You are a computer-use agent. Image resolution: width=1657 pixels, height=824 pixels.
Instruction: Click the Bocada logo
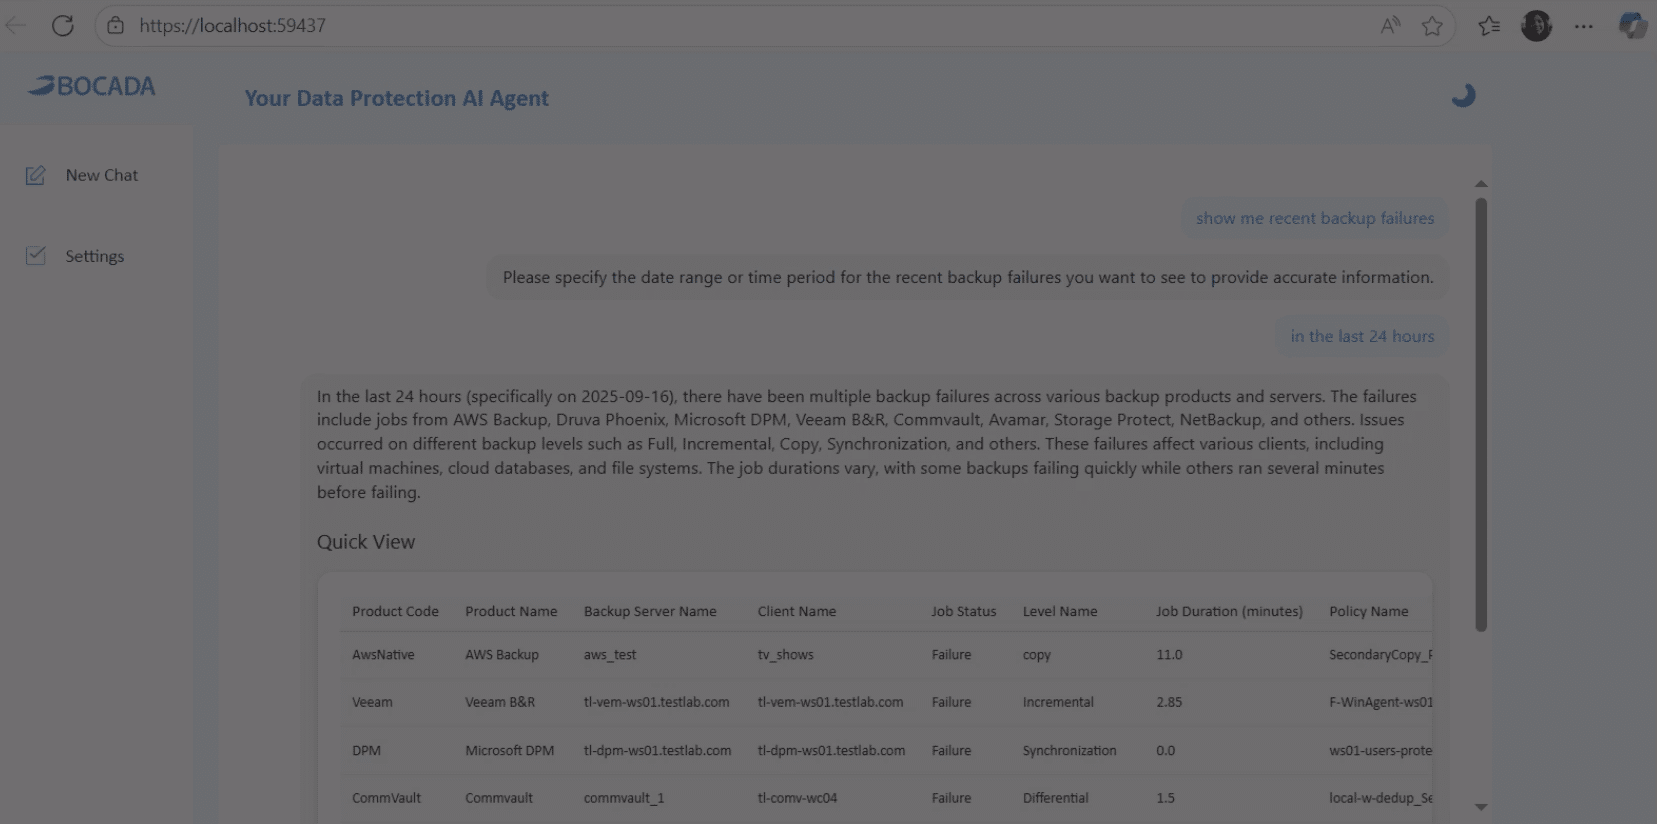click(x=91, y=87)
